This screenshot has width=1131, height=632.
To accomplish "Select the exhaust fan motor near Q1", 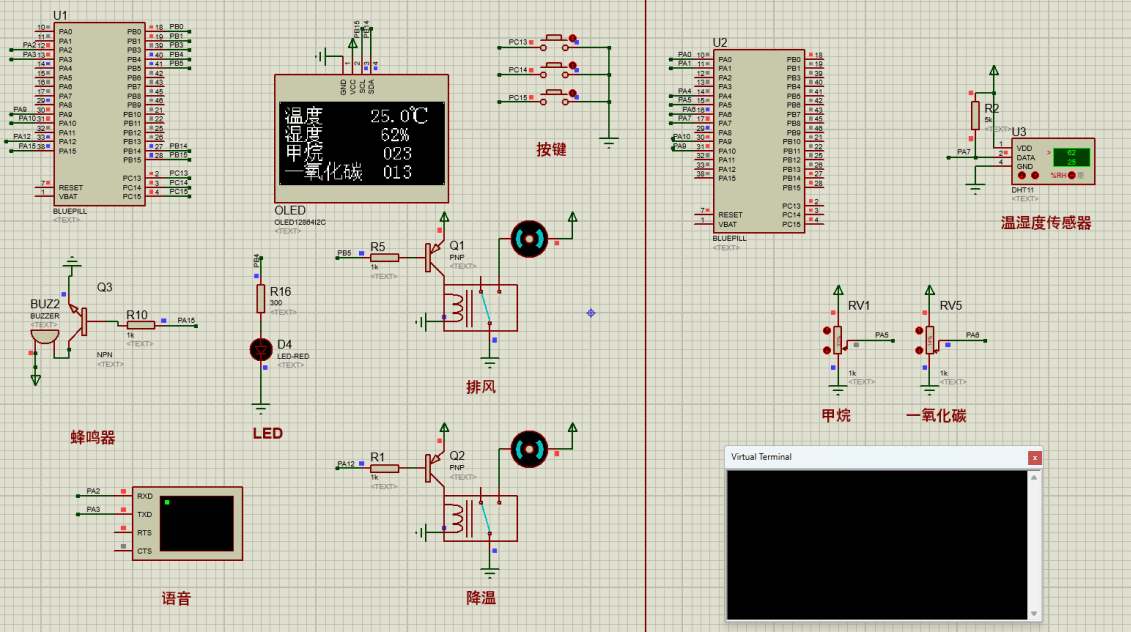I will [529, 238].
